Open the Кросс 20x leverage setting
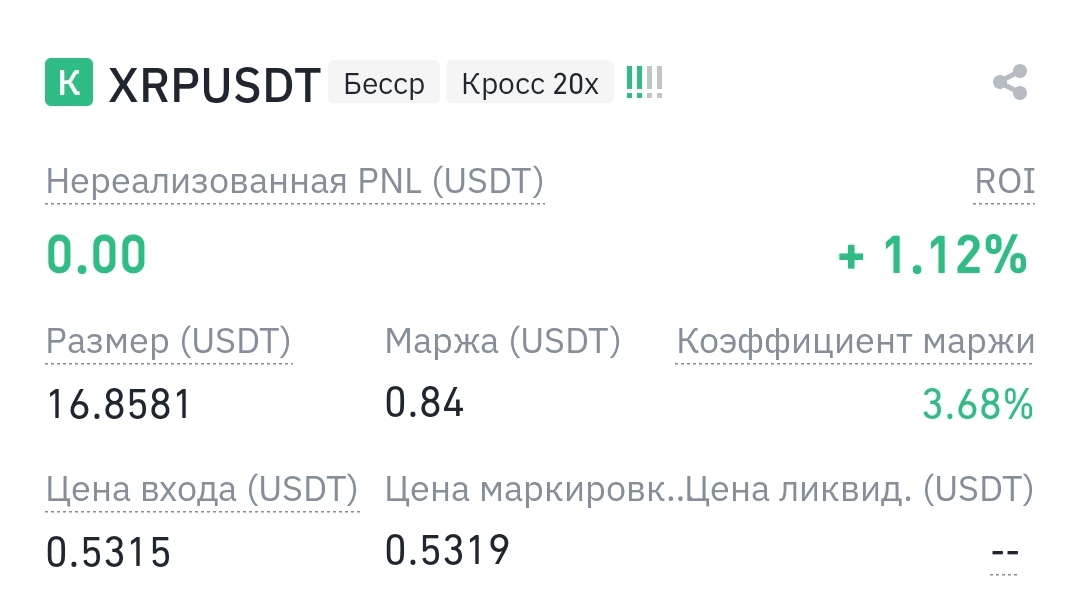This screenshot has height=607, width=1080. coord(530,84)
